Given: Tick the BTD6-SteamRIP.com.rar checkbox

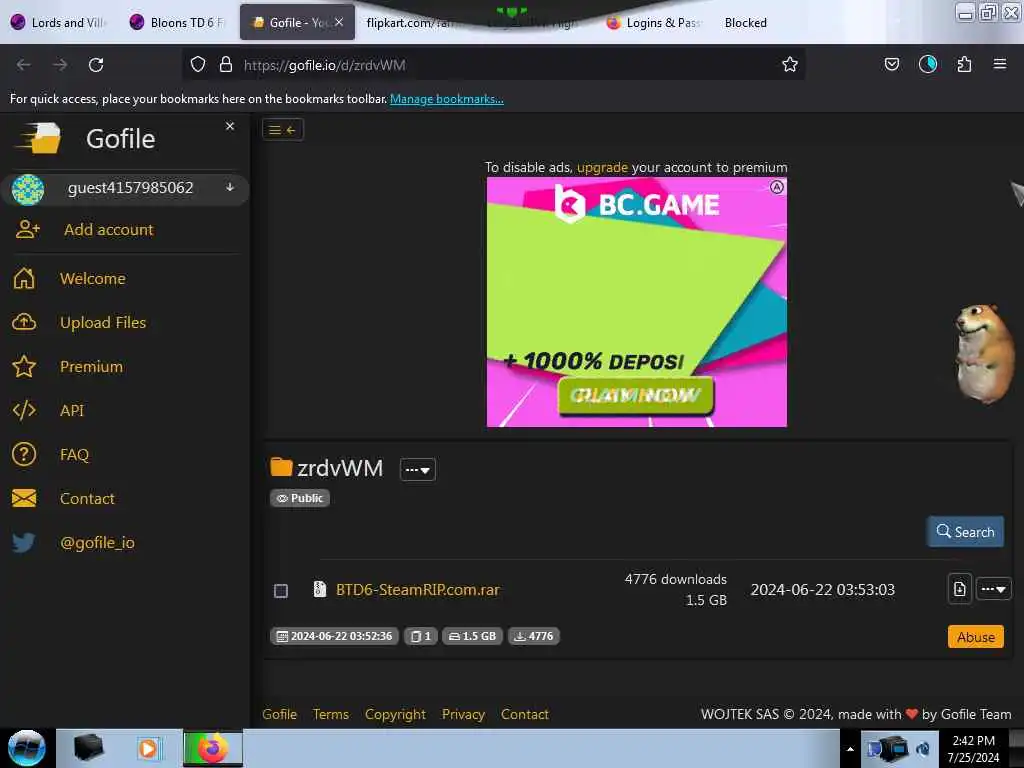Looking at the screenshot, I should [281, 590].
